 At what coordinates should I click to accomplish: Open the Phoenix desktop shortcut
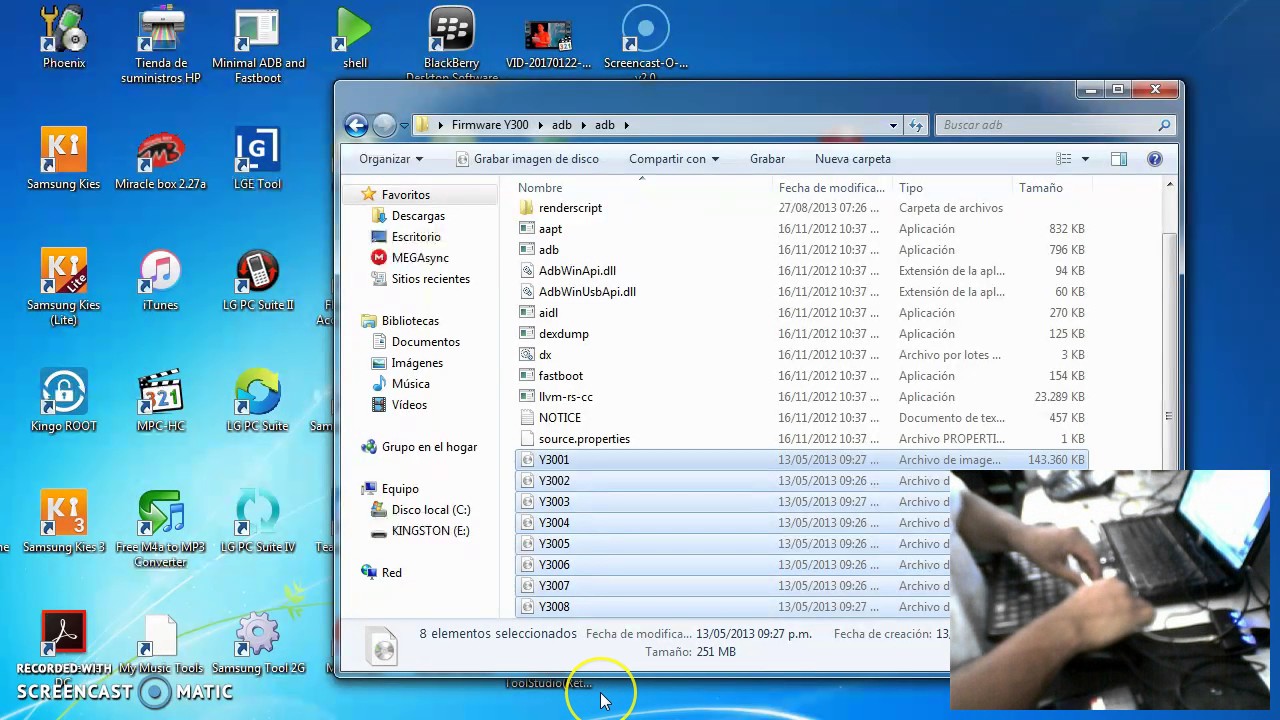pyautogui.click(x=64, y=38)
